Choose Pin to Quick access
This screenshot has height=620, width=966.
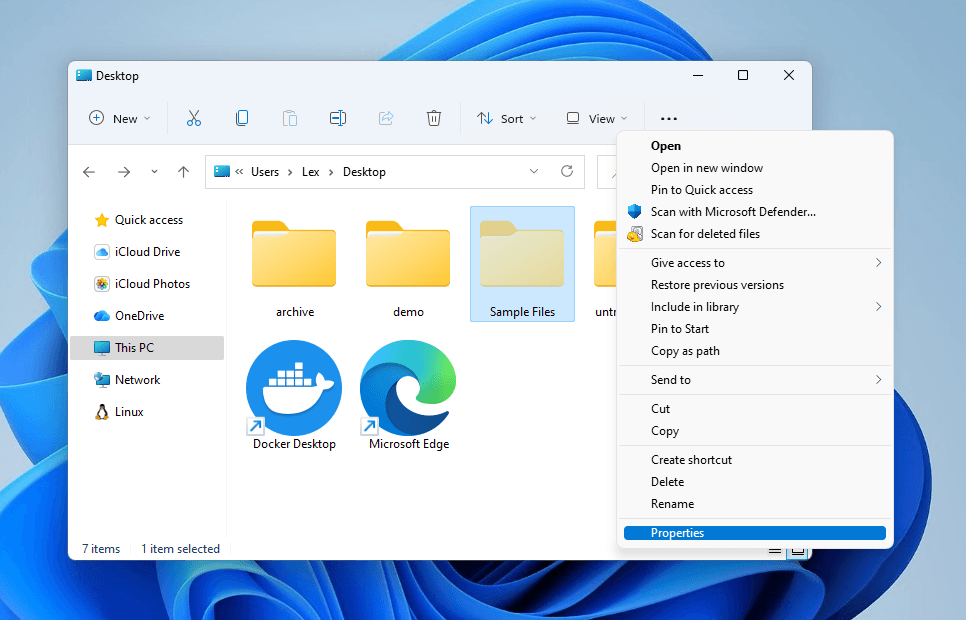pyautogui.click(x=755, y=190)
